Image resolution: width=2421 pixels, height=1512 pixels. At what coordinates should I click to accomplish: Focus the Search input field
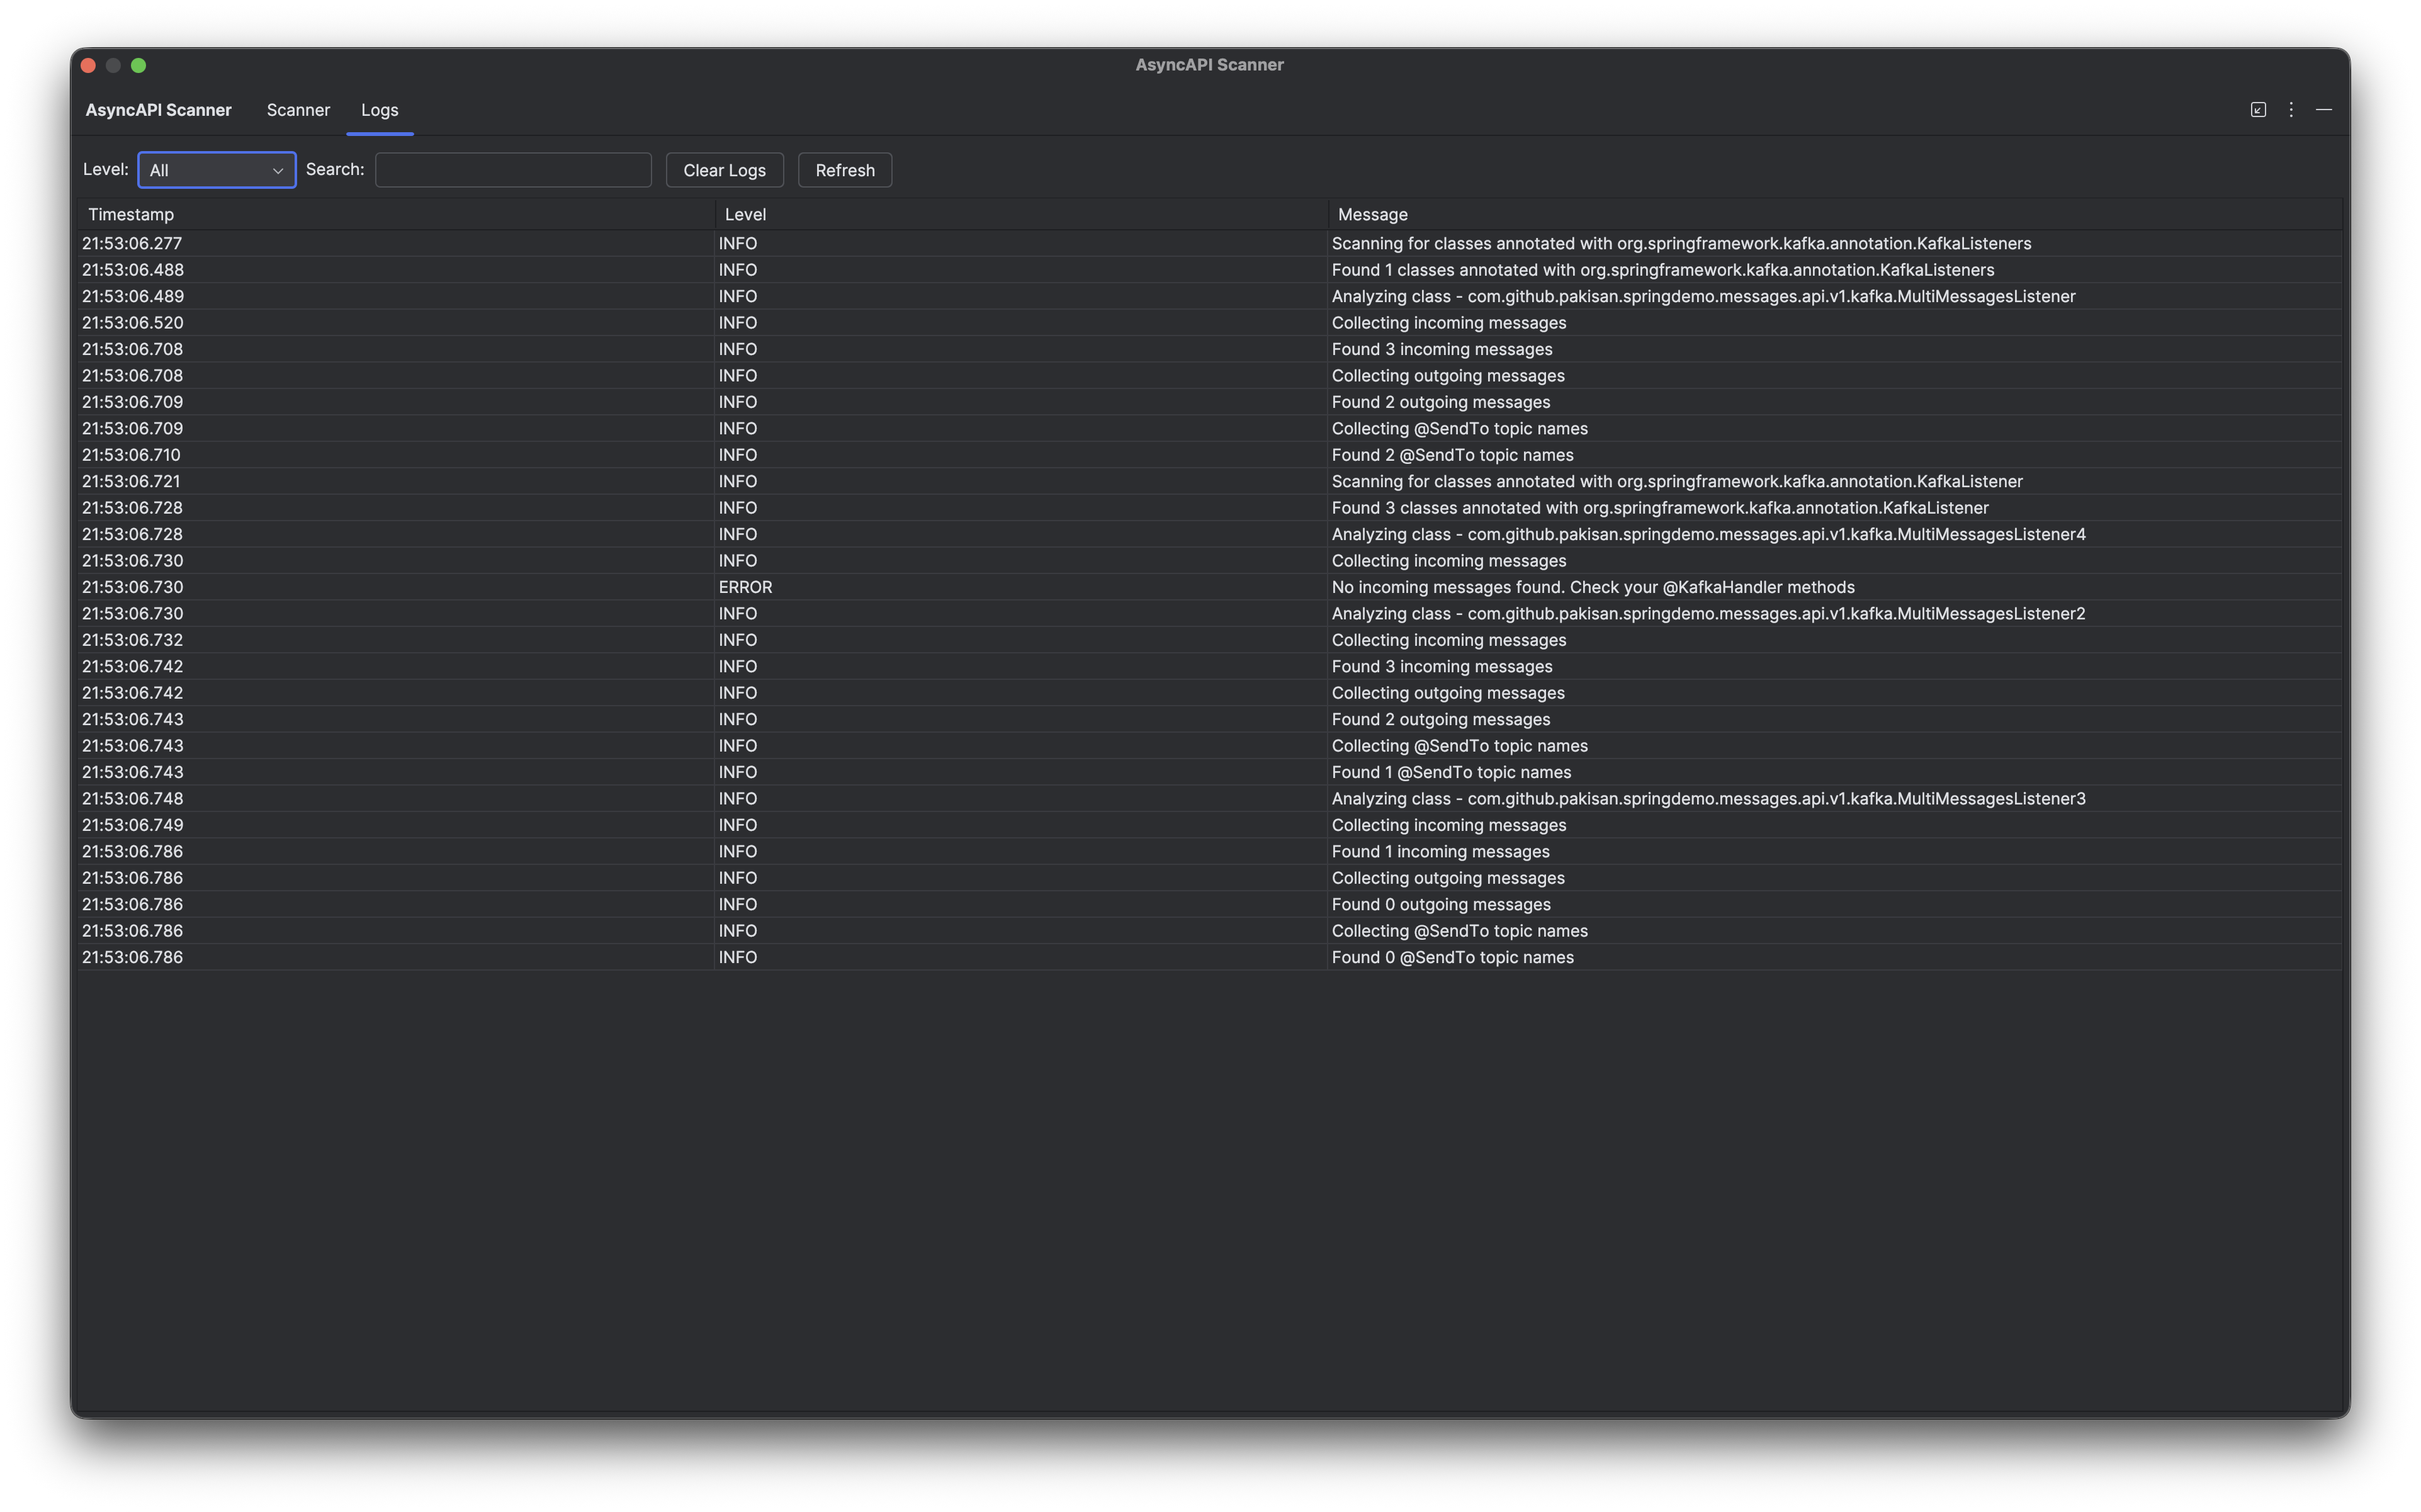(513, 170)
